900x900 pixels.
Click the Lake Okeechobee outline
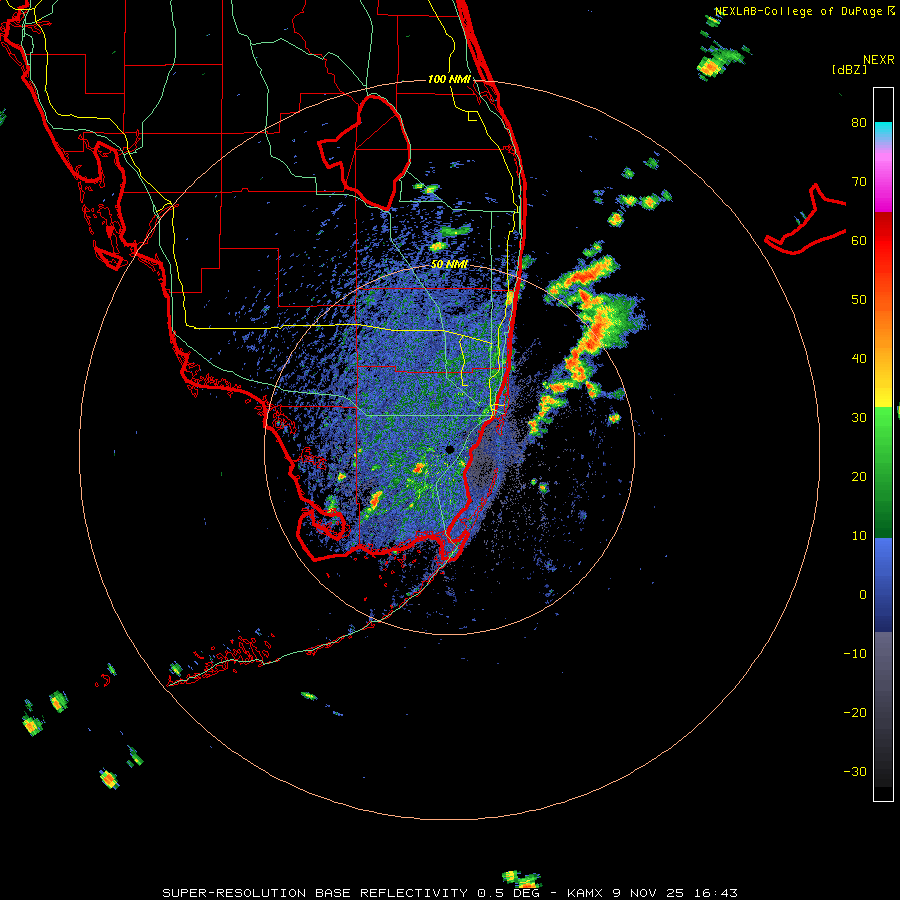(x=364, y=153)
